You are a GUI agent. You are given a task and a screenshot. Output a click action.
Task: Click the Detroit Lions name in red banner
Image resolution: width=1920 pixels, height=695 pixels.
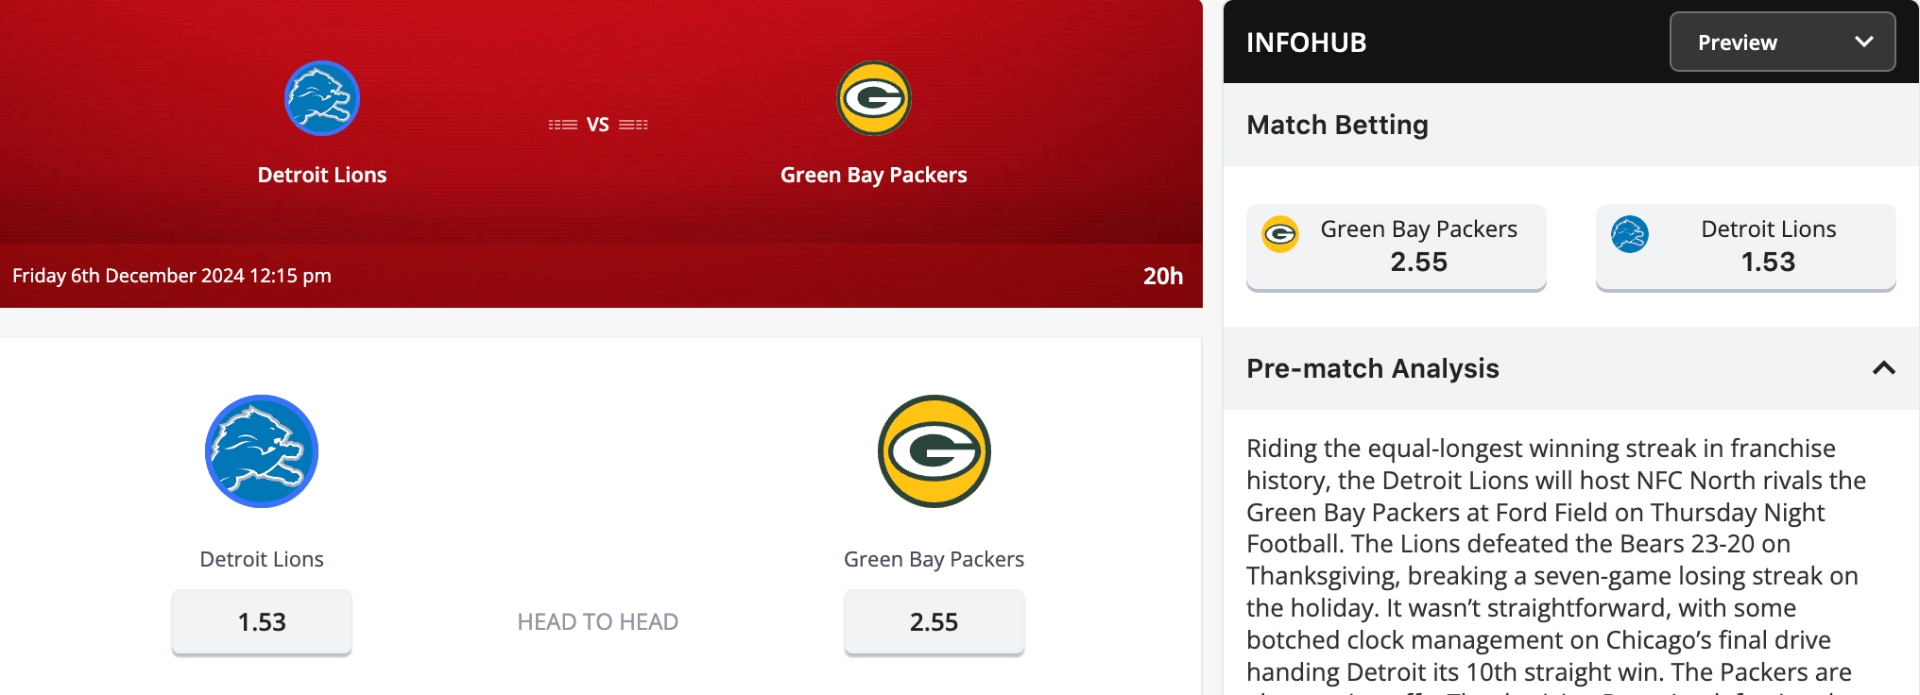point(322,175)
